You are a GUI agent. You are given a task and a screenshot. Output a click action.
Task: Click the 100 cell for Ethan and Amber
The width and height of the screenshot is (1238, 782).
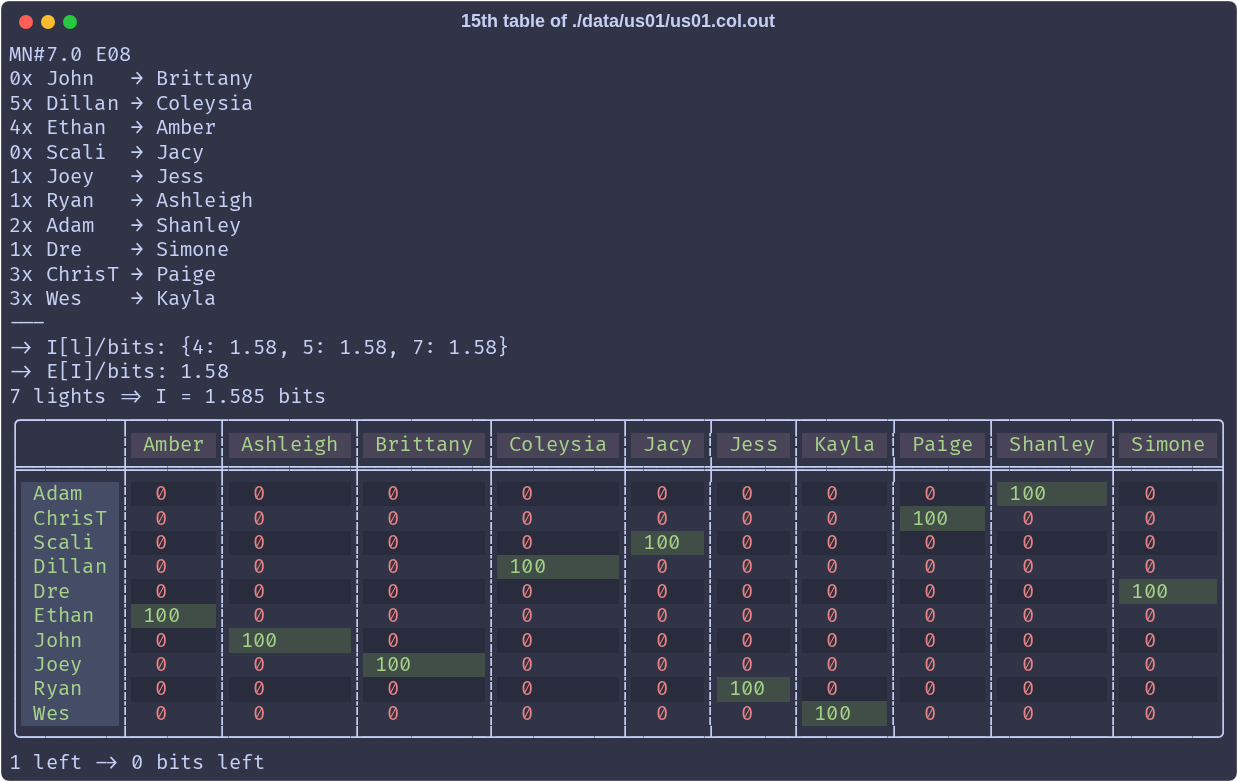[174, 616]
